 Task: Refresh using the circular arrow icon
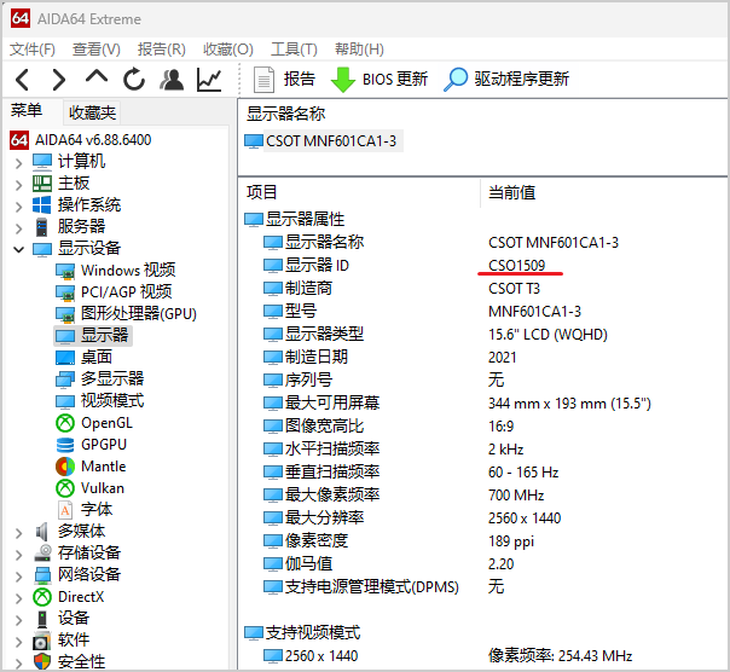click(134, 79)
